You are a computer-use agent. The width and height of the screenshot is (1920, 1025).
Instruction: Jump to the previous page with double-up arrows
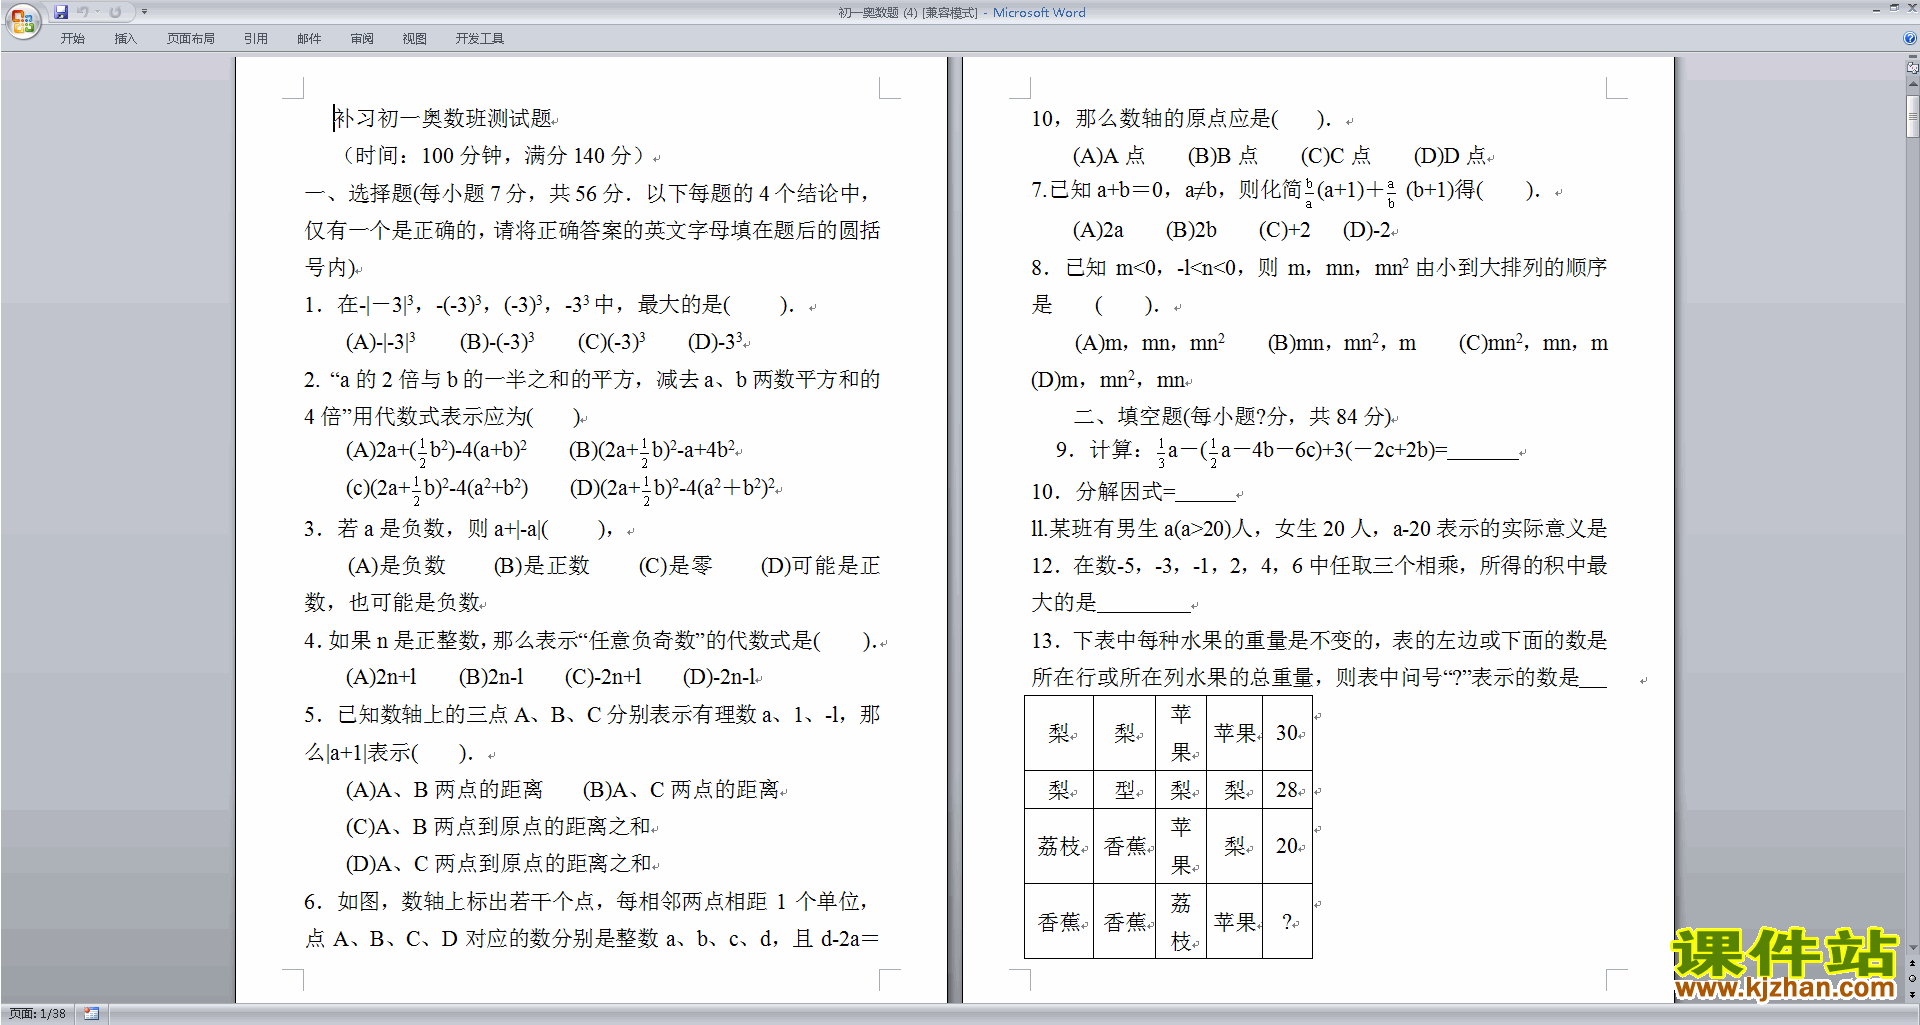click(1912, 964)
